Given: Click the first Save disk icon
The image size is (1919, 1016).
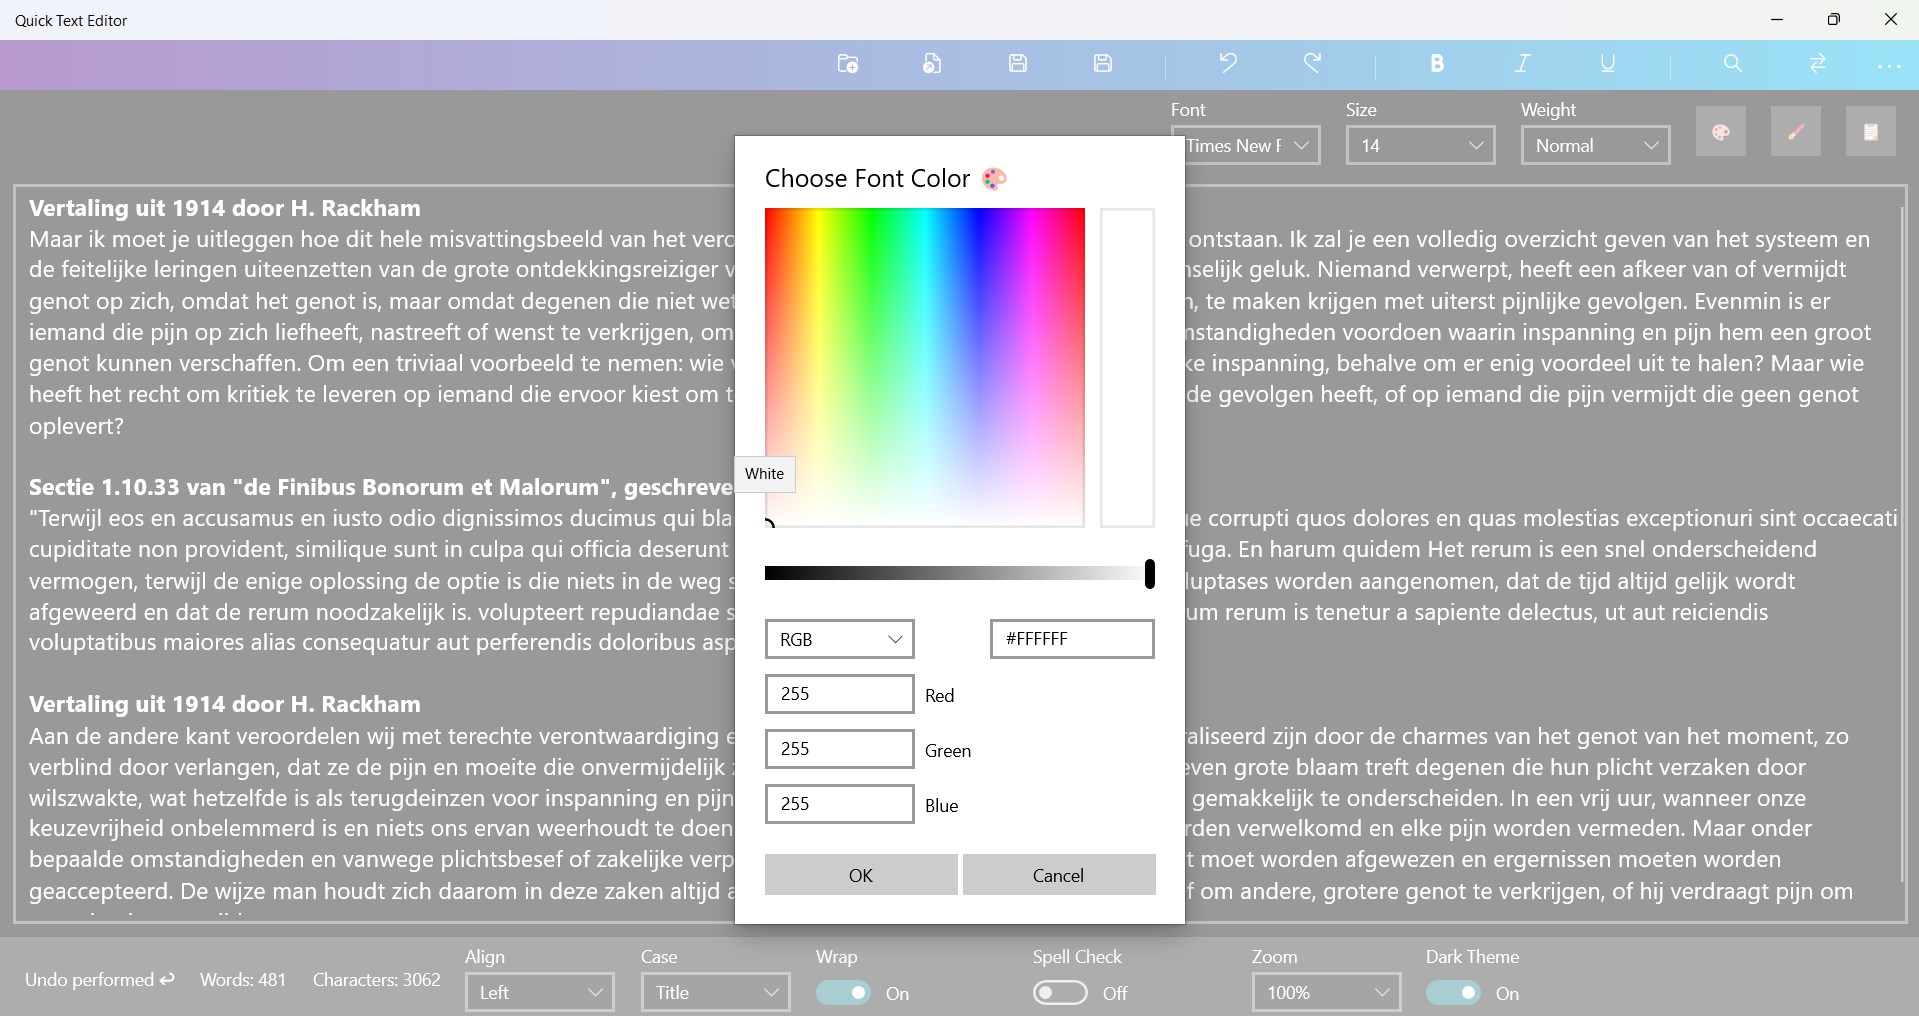Looking at the screenshot, I should 1018,64.
